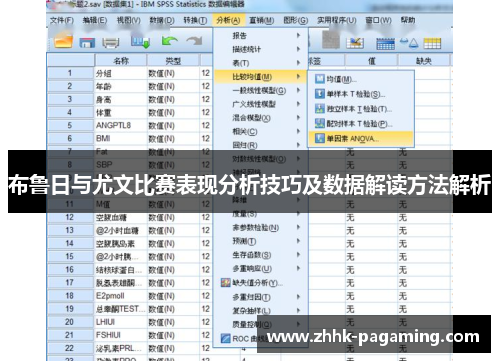Screen dimensions: 500x362
Task: Click the icon beside 单样本 T 检验(S)
Action: click(x=320, y=94)
